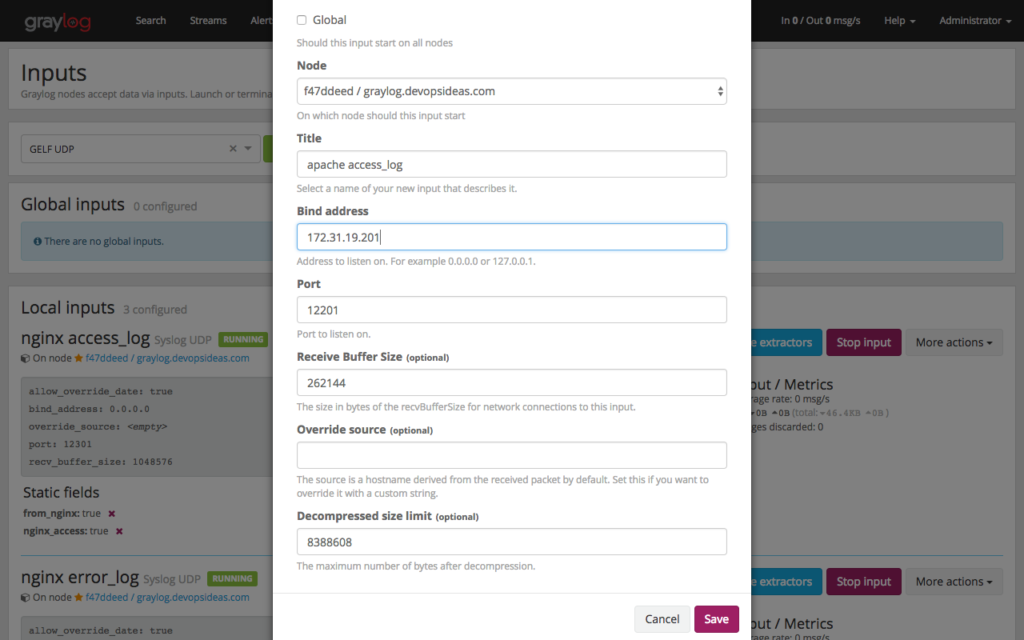Go to the Search page
Screen dimensions: 1024x640
[x=151, y=20]
